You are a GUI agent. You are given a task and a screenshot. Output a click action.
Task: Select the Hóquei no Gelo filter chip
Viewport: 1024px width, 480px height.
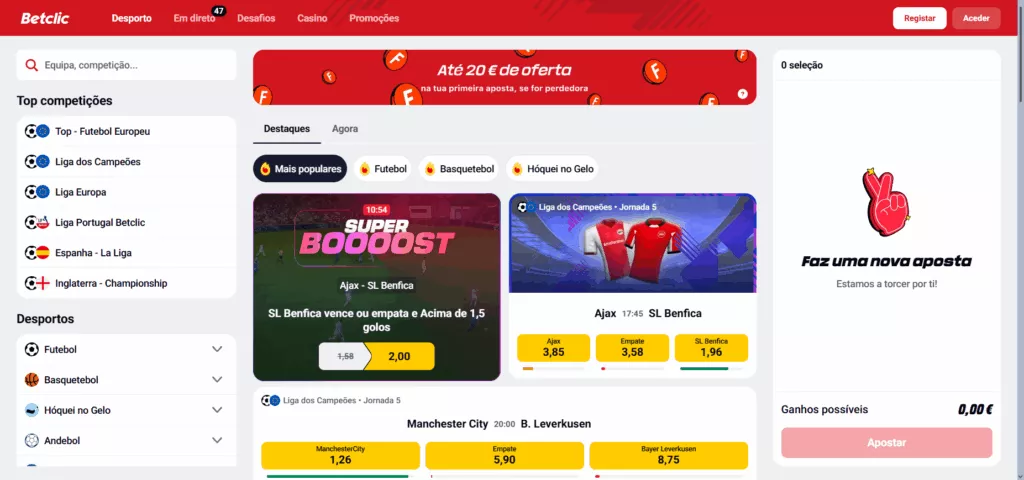(552, 169)
